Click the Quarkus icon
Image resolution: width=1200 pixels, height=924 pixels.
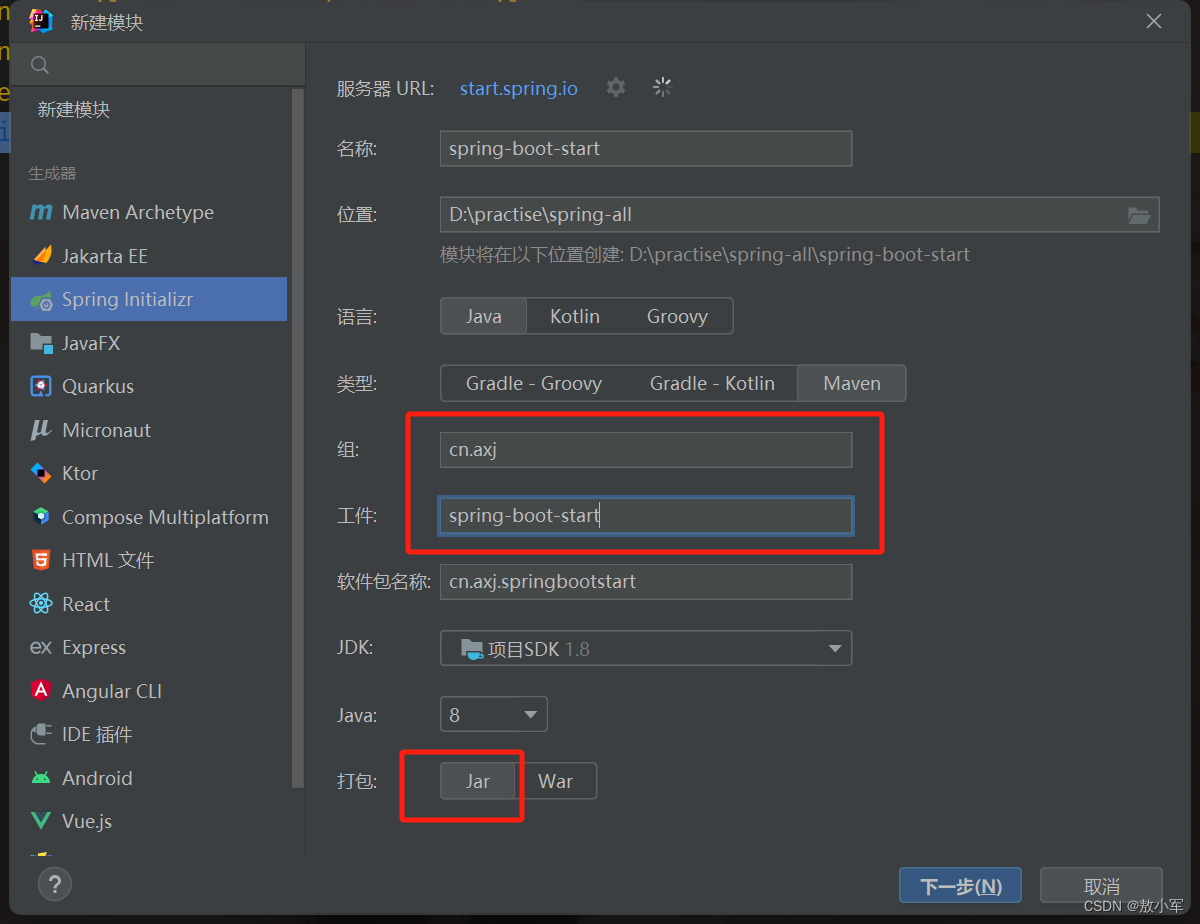pos(41,386)
